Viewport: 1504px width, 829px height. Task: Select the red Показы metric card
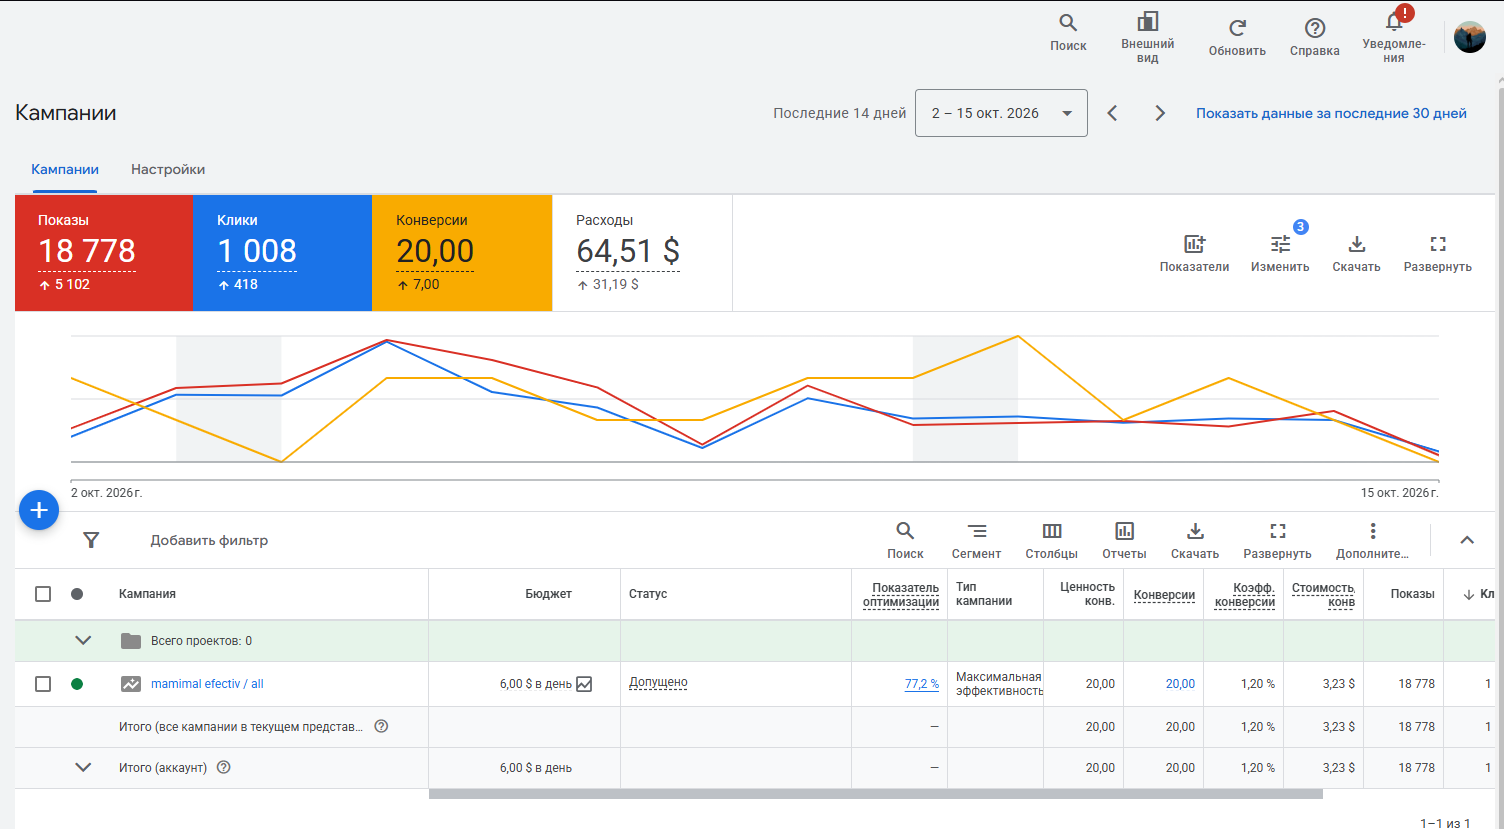click(x=104, y=253)
